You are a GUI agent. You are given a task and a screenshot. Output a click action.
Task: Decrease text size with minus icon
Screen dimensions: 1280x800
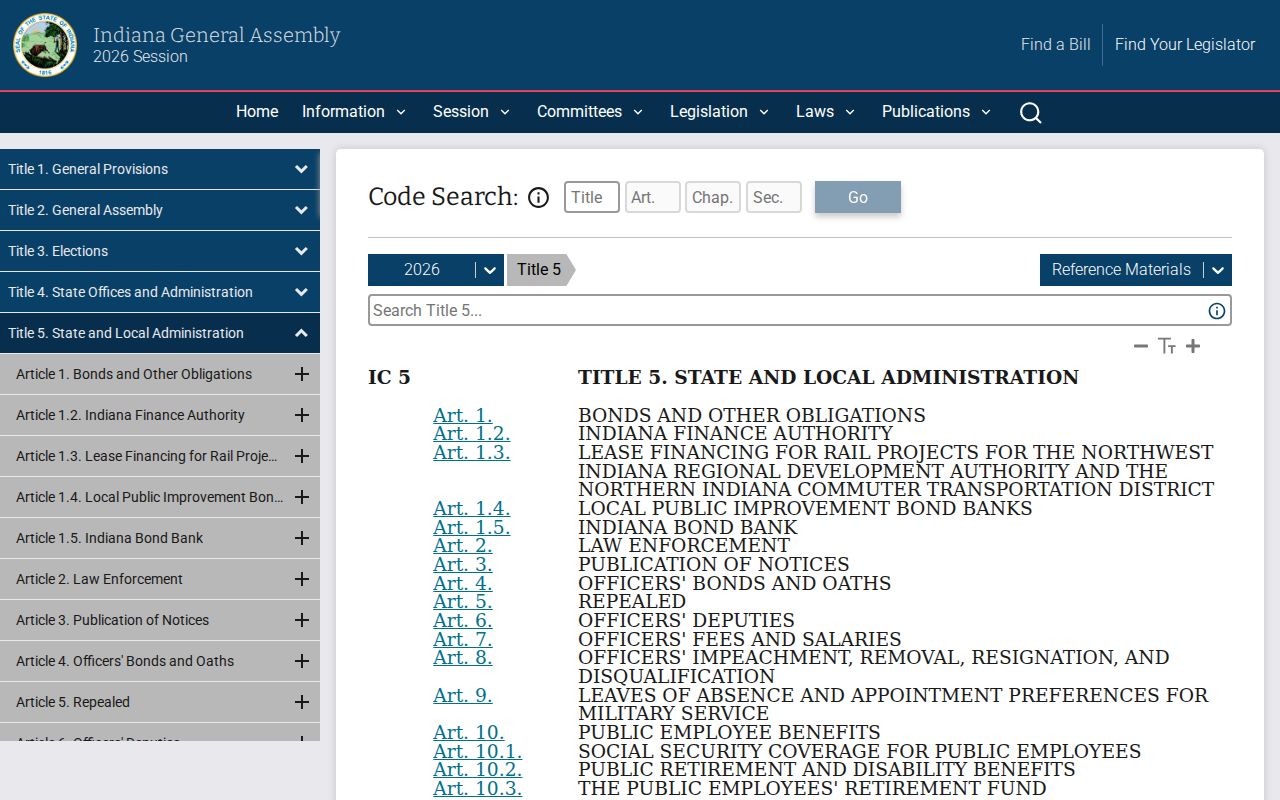pyautogui.click(x=1141, y=346)
